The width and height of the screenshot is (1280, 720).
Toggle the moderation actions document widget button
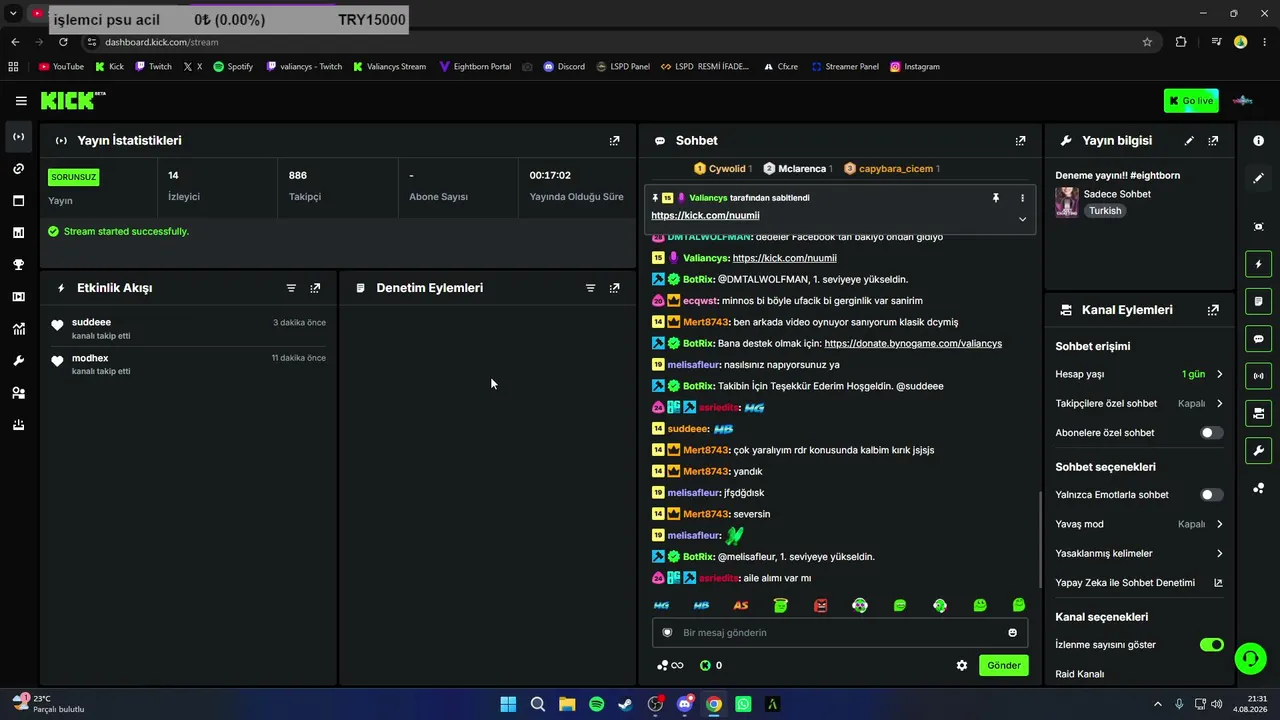[1258, 301]
